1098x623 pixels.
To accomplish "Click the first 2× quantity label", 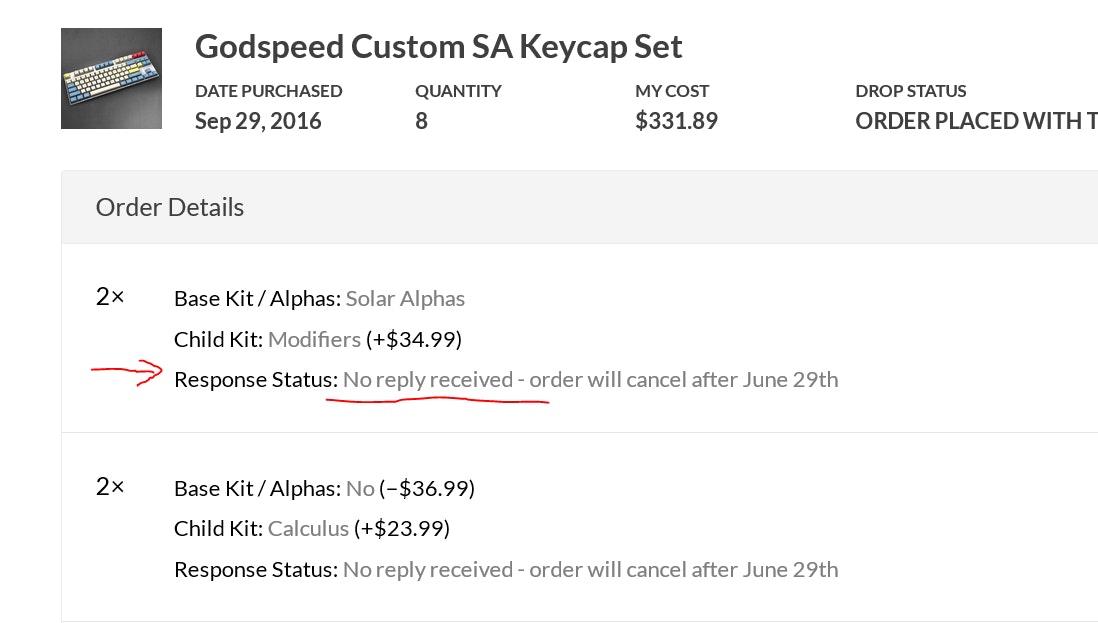I will [110, 296].
